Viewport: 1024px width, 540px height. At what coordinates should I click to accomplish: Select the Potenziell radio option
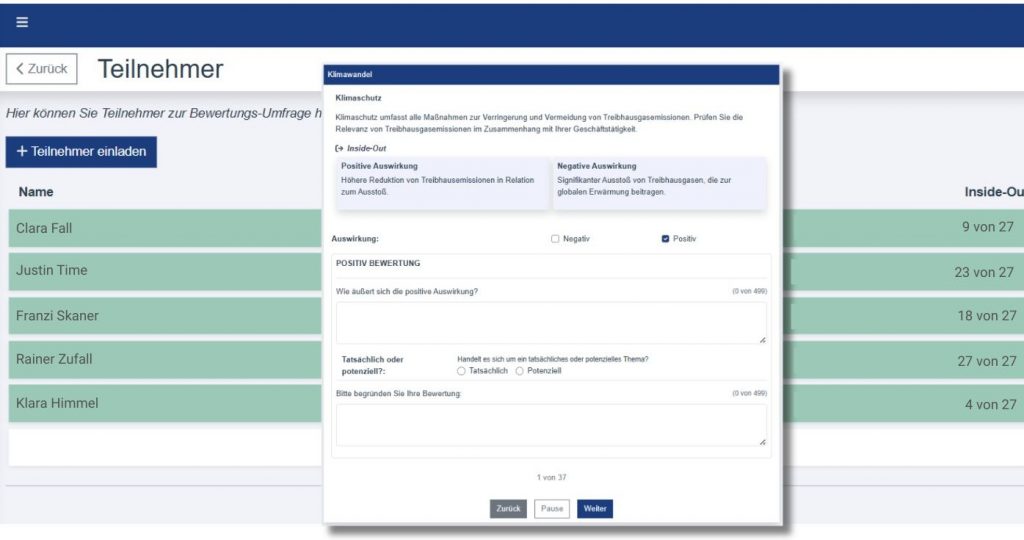pyautogui.click(x=520, y=371)
